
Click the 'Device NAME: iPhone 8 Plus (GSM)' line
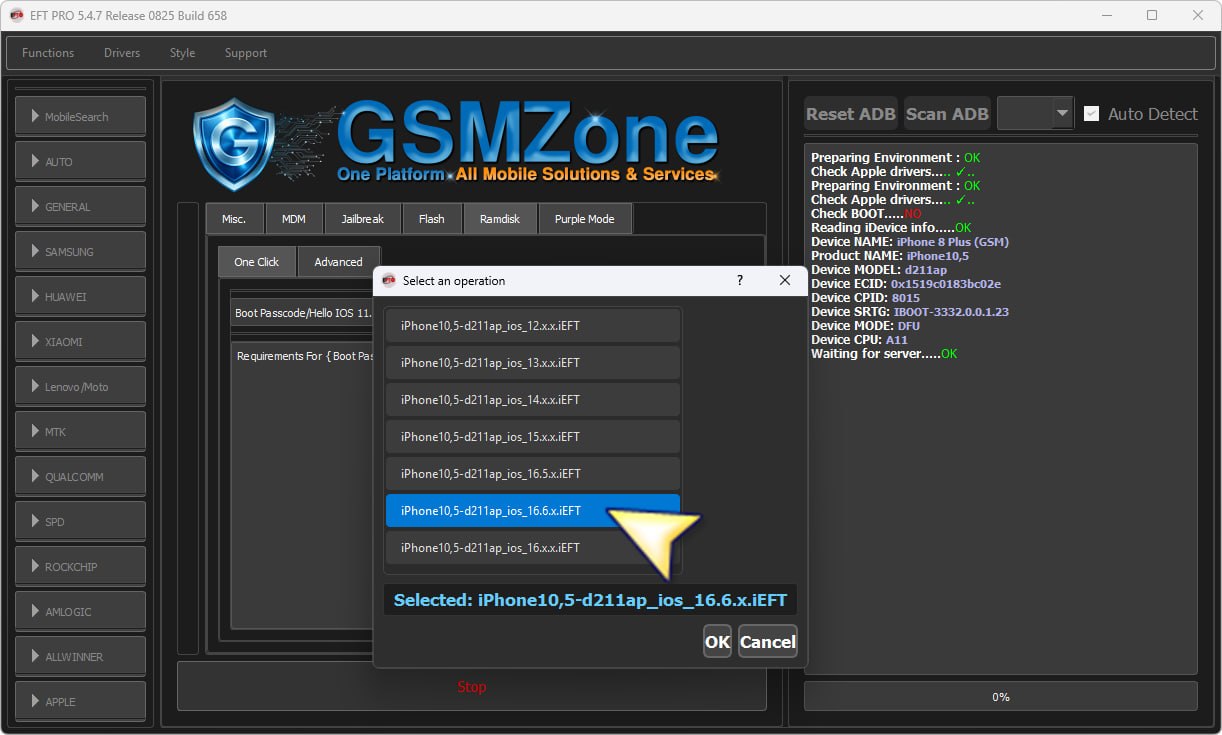[x=910, y=242]
